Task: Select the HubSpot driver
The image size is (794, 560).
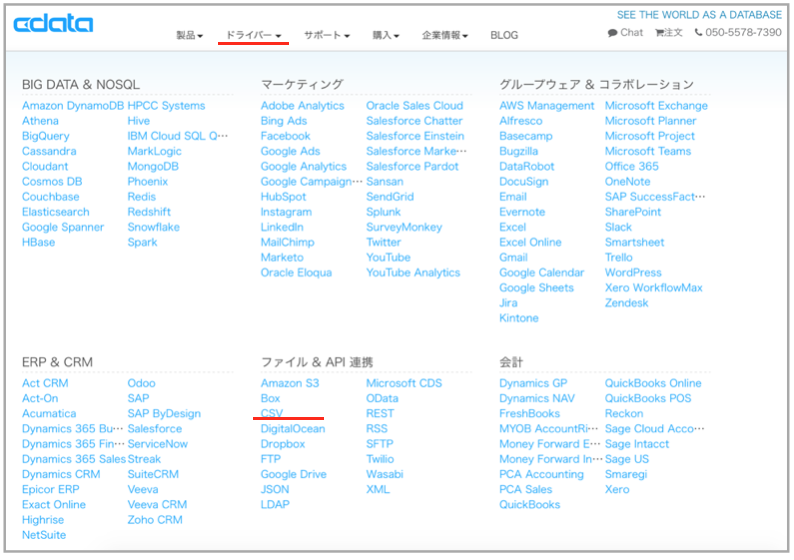Action: [283, 196]
